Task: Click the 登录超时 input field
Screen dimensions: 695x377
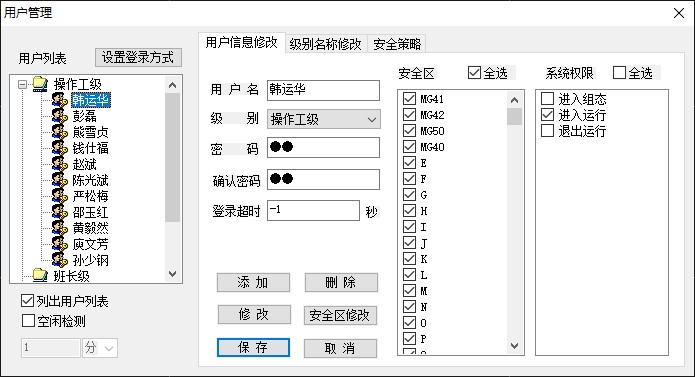Action: tap(313, 210)
